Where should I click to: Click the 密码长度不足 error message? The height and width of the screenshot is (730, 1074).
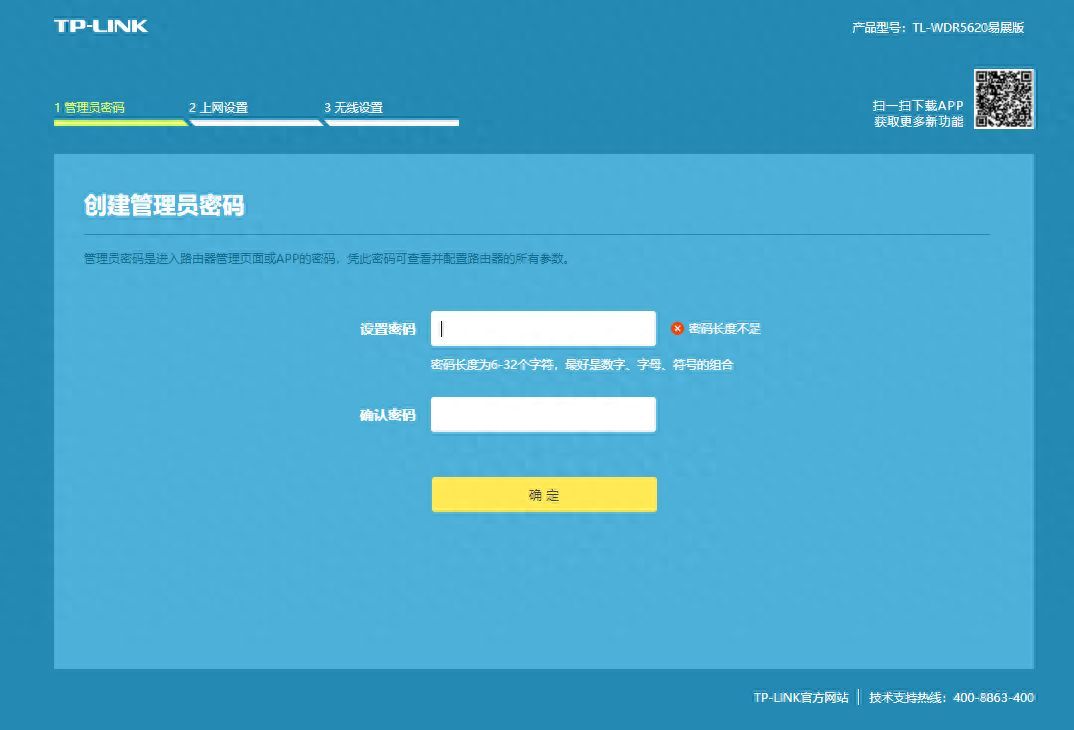pyautogui.click(x=723, y=327)
